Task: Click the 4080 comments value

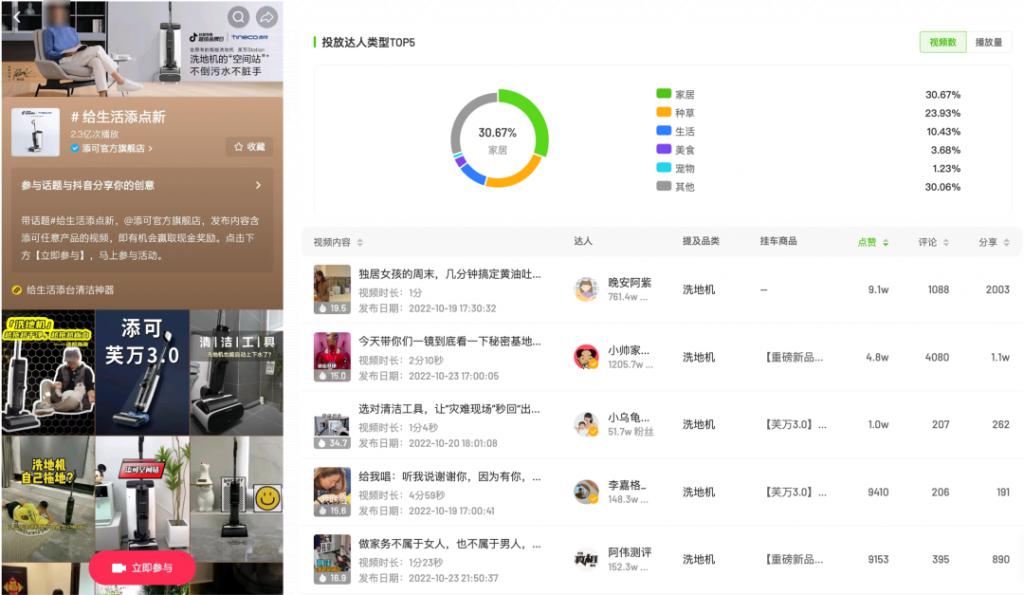Action: pyautogui.click(x=937, y=357)
